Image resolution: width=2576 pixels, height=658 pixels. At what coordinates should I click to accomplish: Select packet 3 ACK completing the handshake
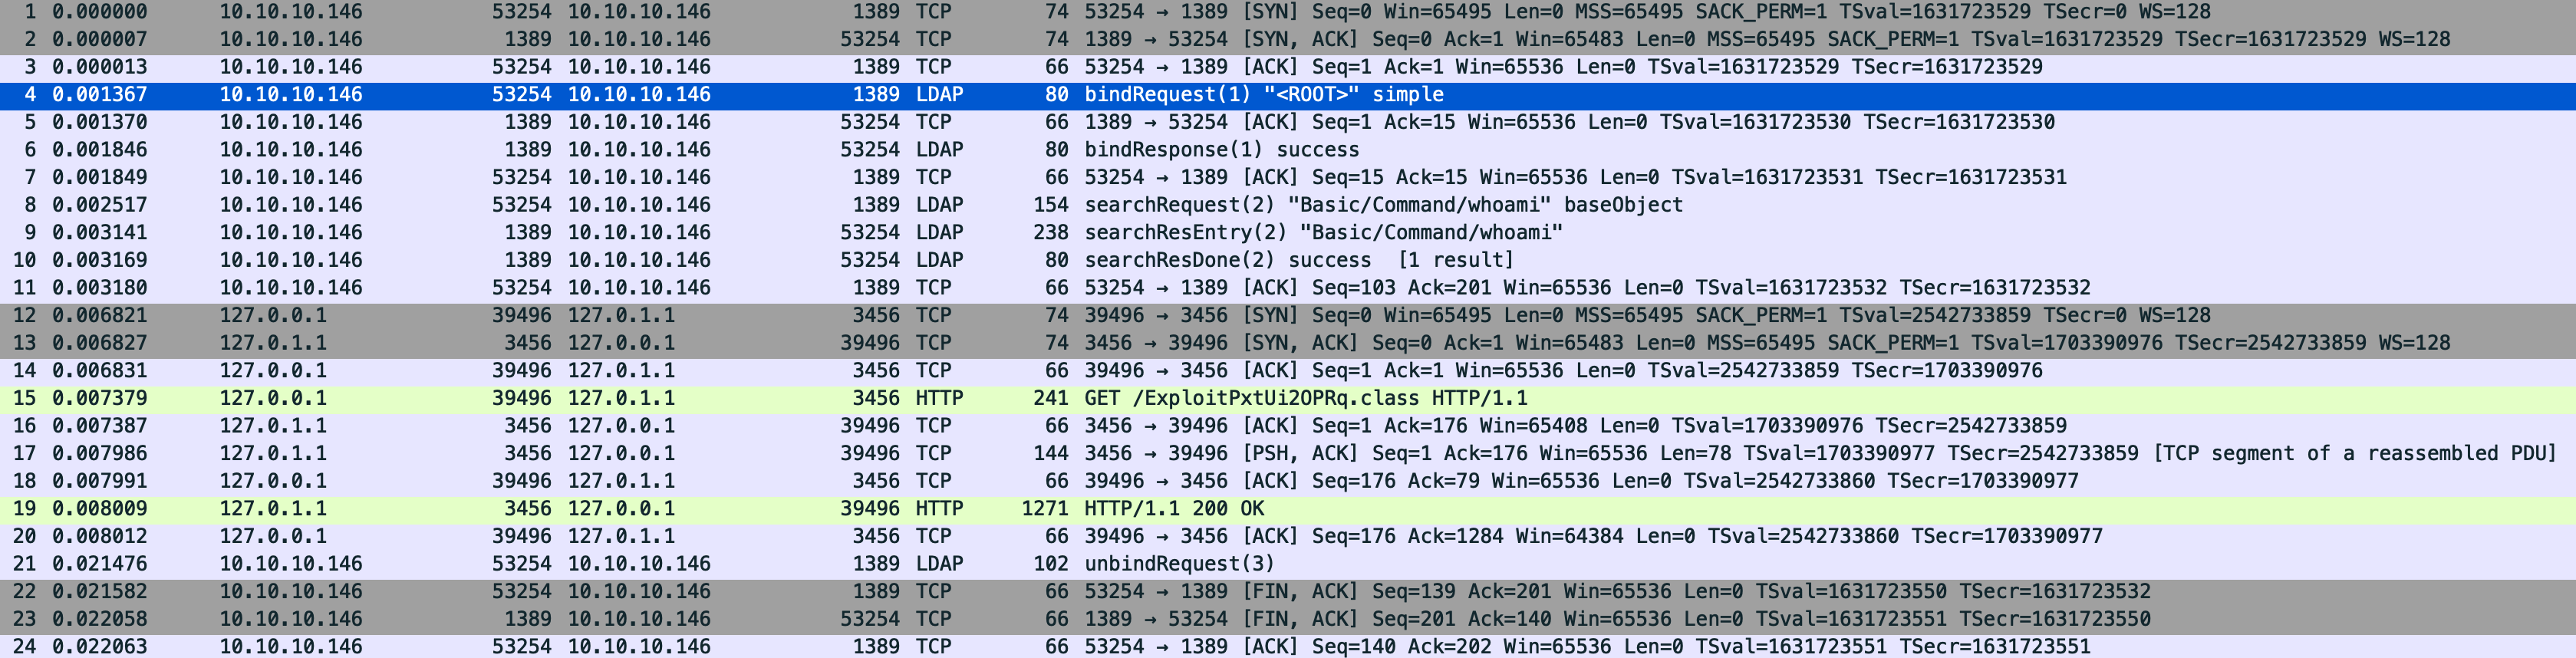tap(1288, 67)
